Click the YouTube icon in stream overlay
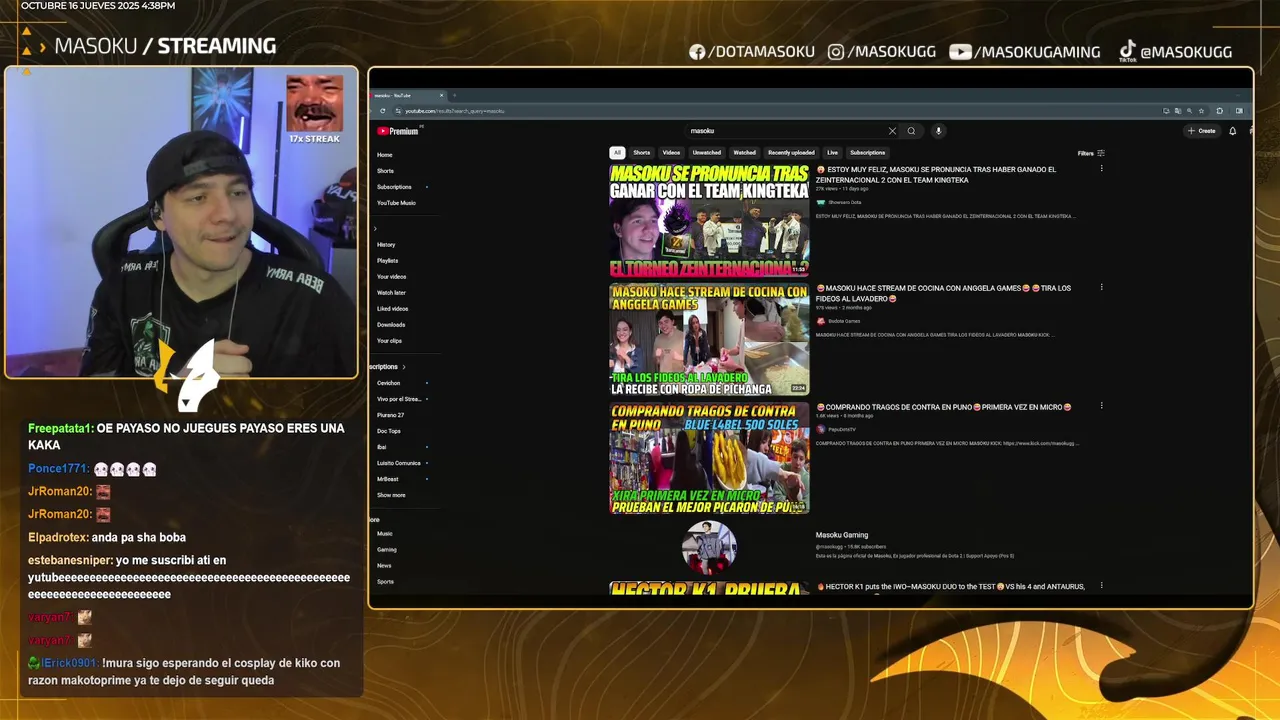 coord(960,52)
